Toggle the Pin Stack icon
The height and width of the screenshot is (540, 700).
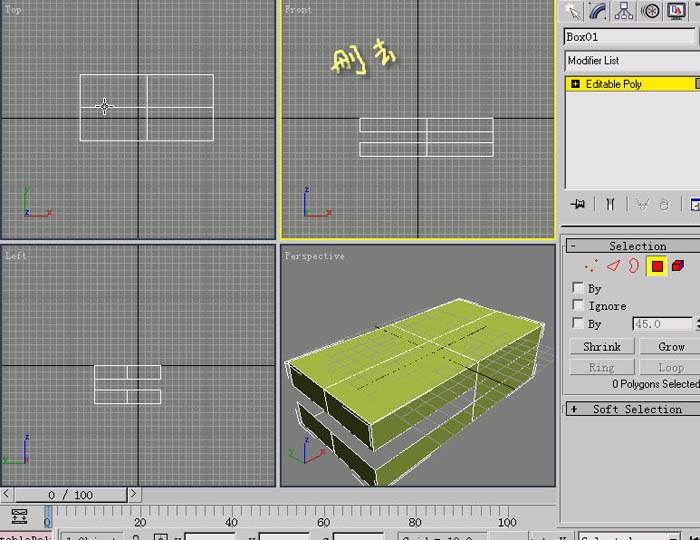point(578,204)
